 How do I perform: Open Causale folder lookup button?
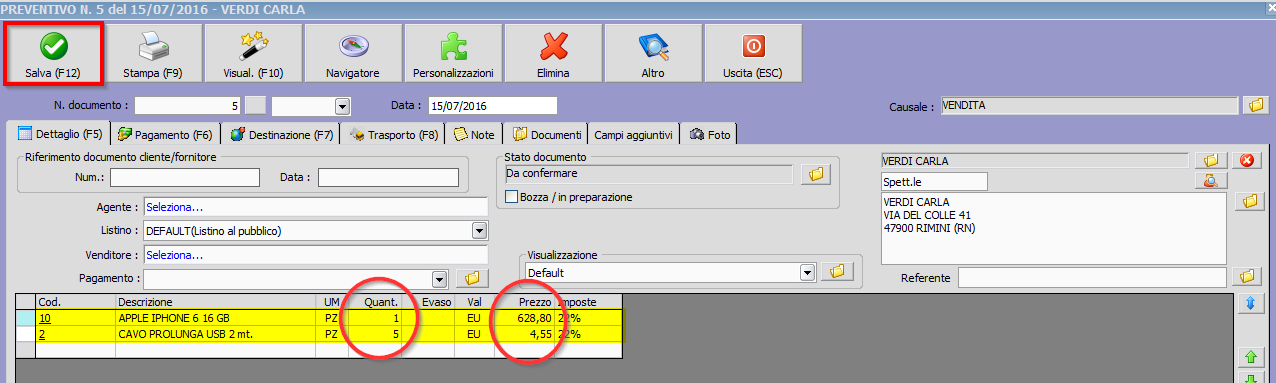click(1254, 104)
